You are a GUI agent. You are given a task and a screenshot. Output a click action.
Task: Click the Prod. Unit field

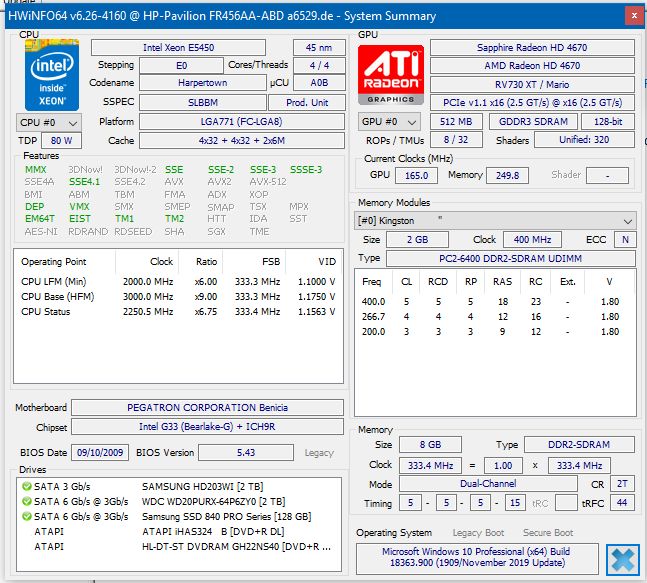pos(307,103)
